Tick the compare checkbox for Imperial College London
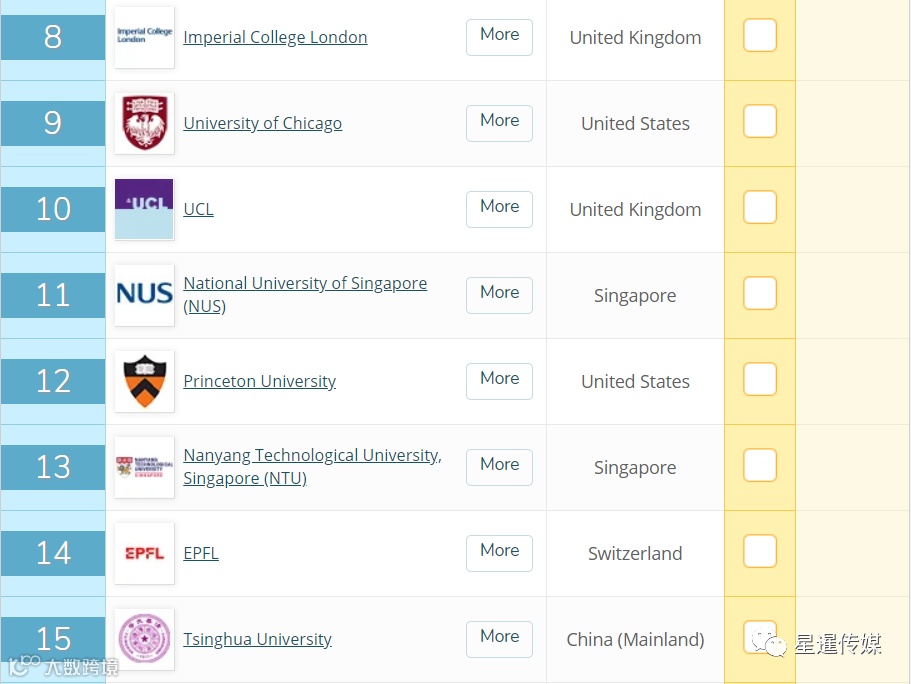Screen dimensions: 911x684 point(760,36)
